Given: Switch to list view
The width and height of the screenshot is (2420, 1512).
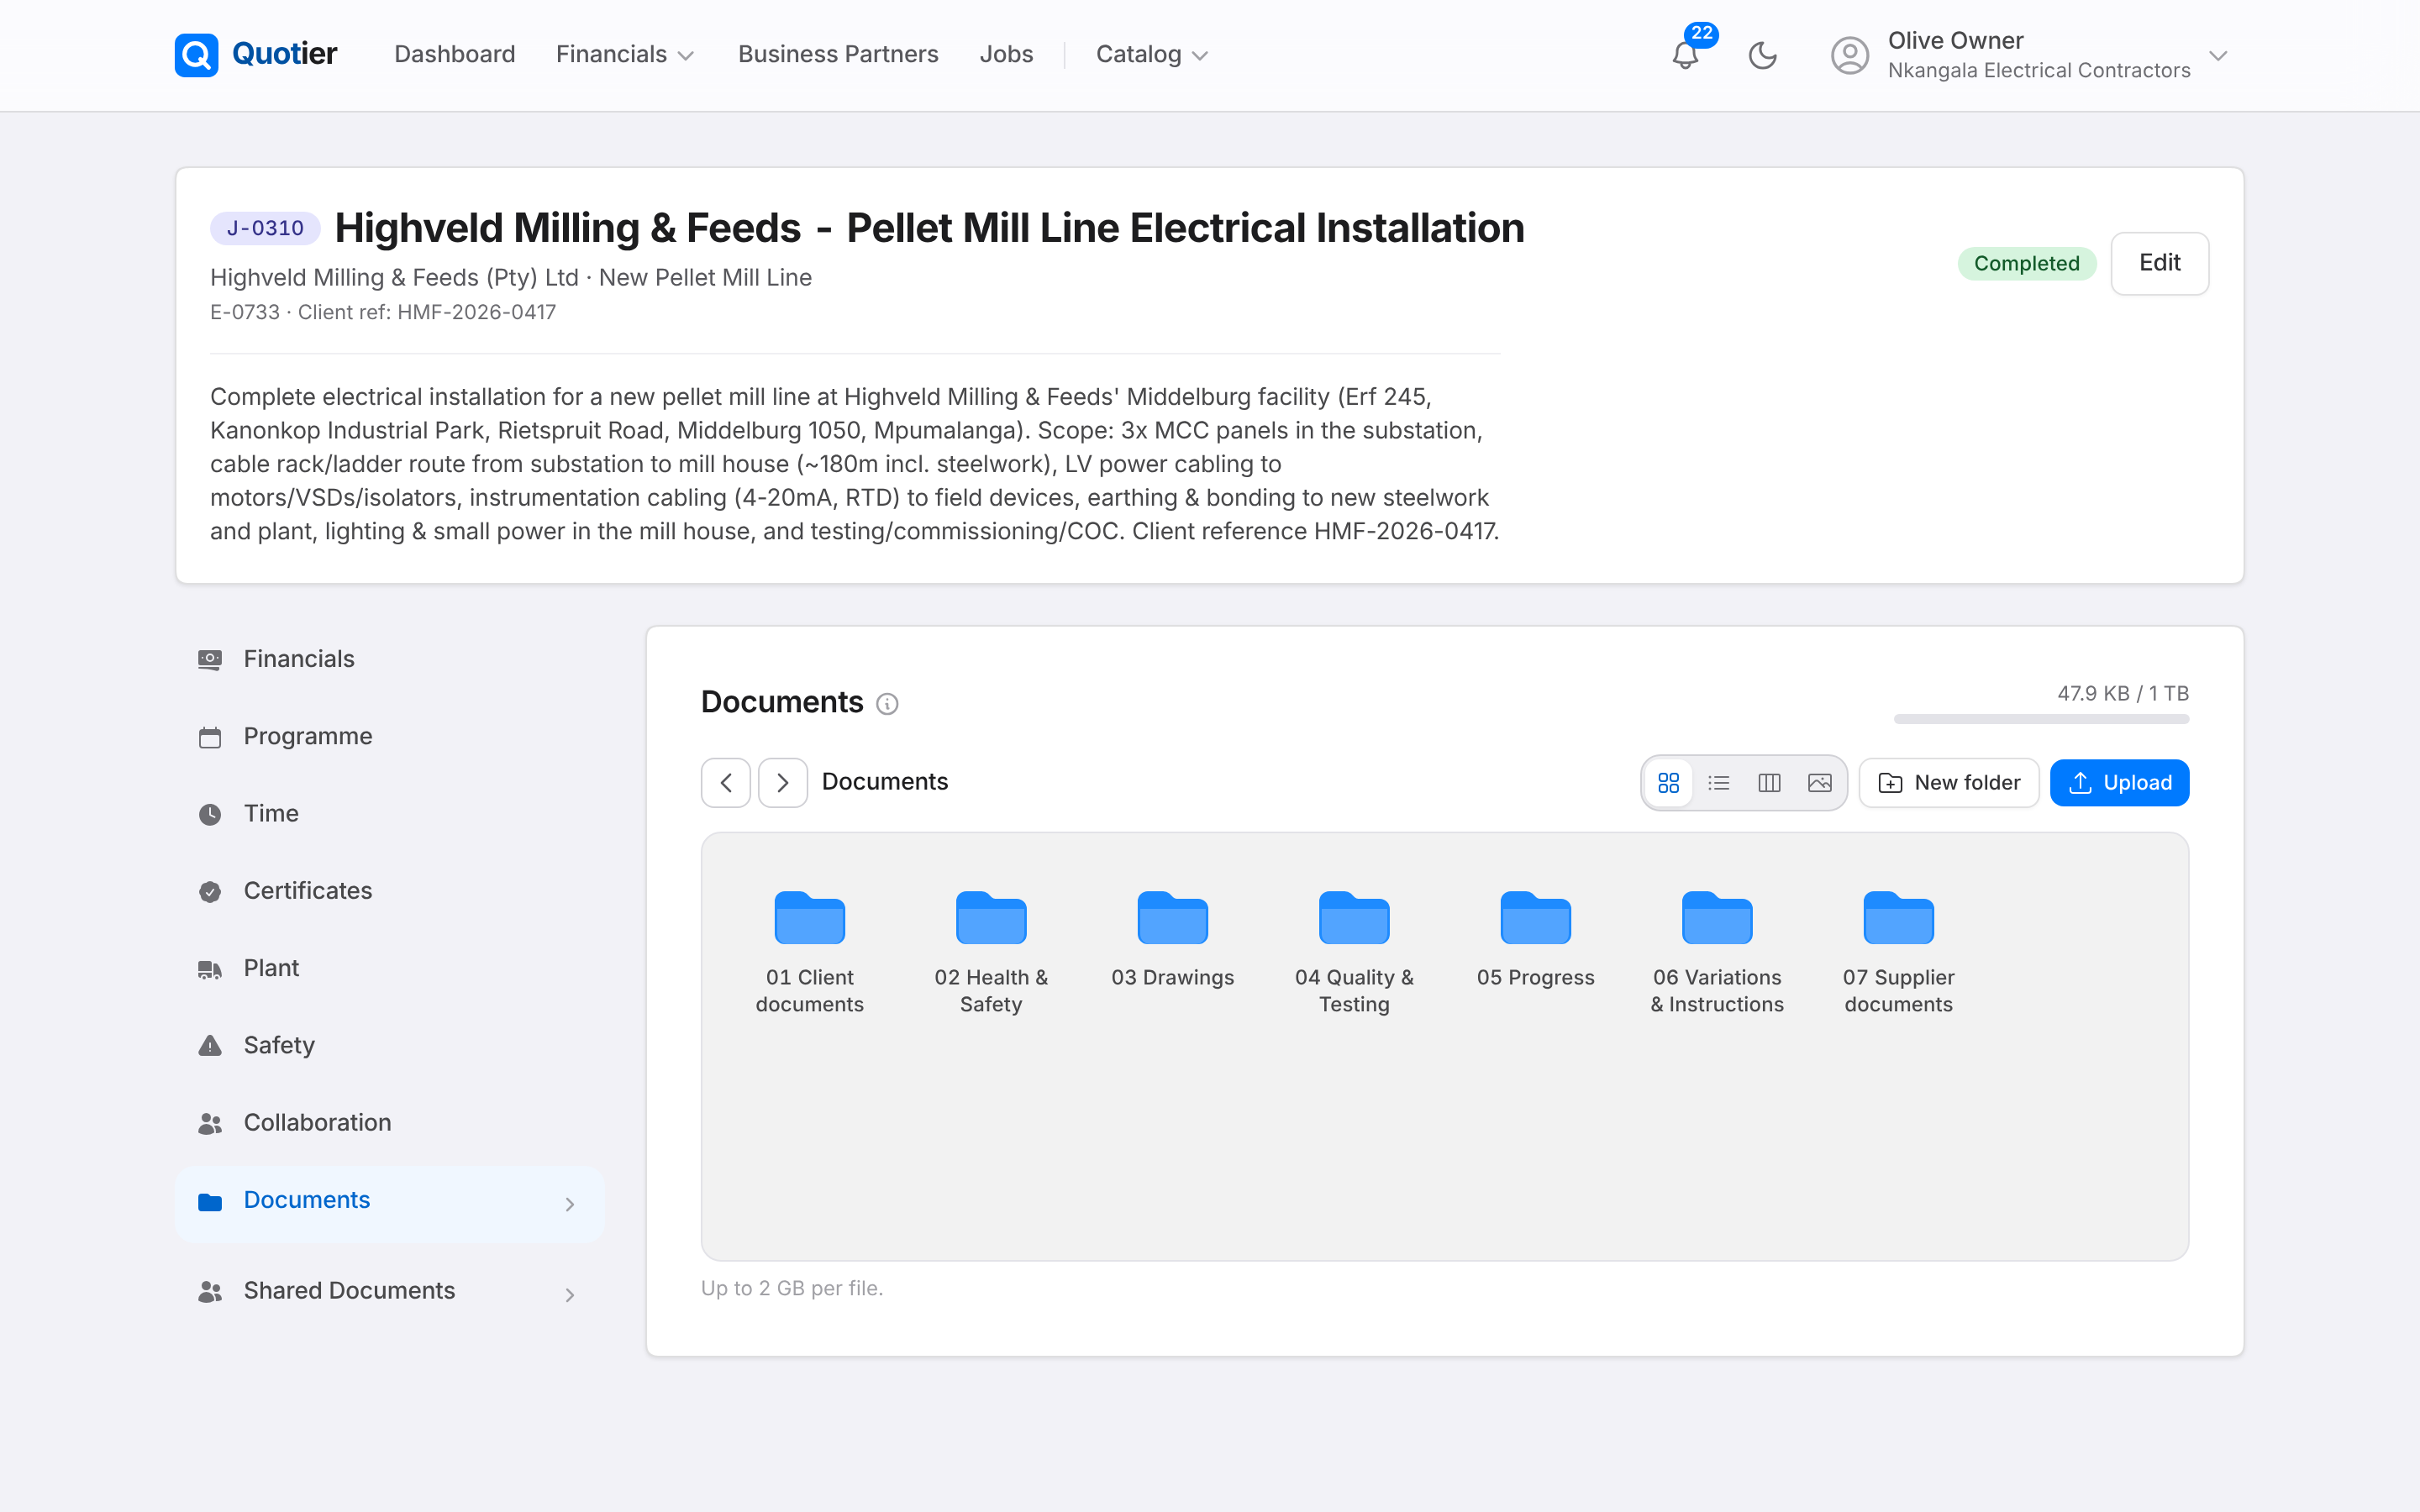Looking at the screenshot, I should pos(1719,783).
